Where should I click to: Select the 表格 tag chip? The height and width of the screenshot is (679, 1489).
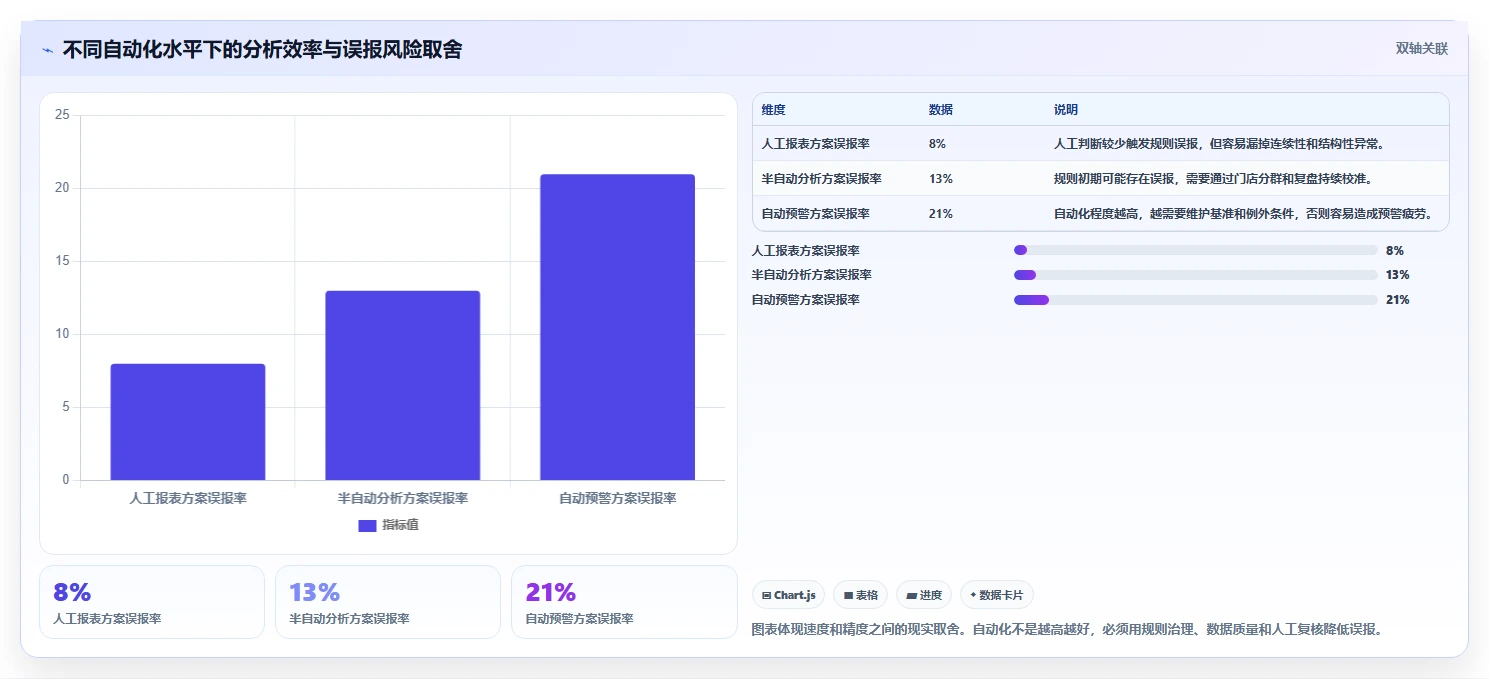tap(860, 595)
